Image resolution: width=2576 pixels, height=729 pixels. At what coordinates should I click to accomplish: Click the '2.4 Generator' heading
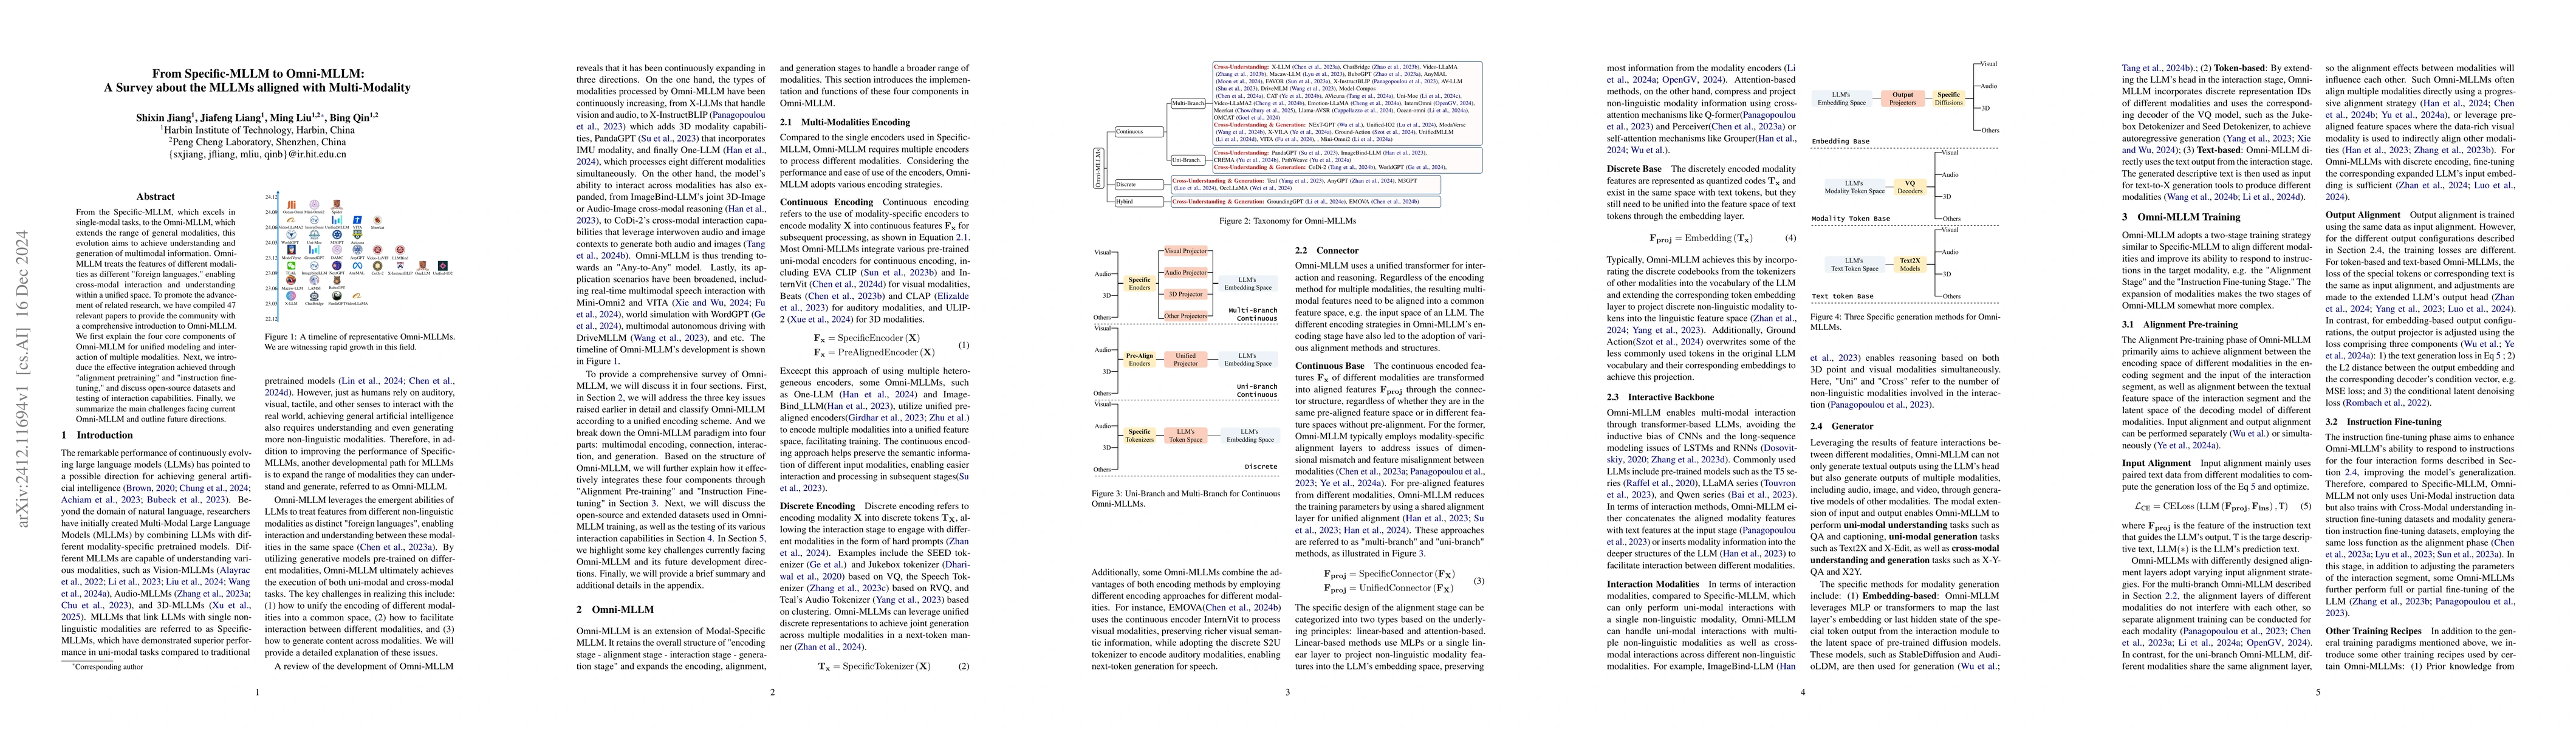pos(1842,426)
